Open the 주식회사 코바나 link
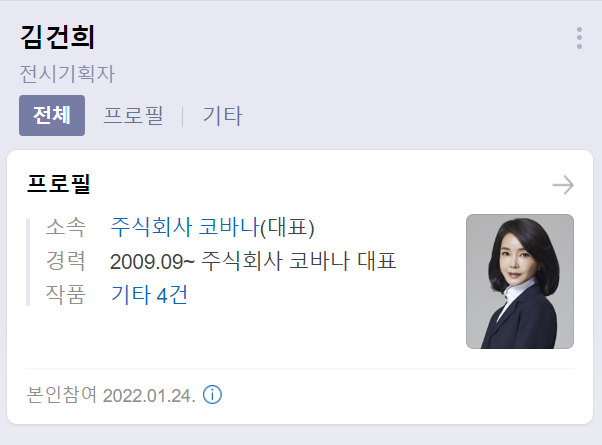The width and height of the screenshot is (602, 445). click(x=185, y=227)
